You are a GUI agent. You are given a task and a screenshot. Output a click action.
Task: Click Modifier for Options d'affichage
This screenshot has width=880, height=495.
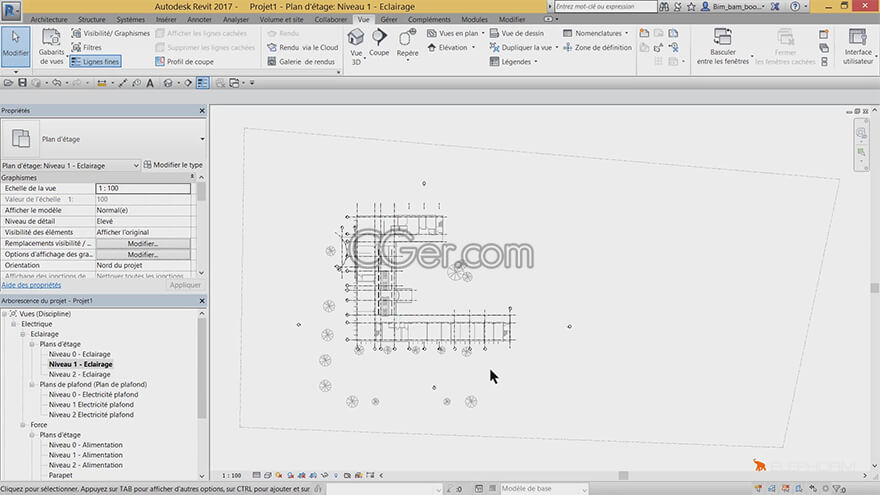[x=143, y=255]
